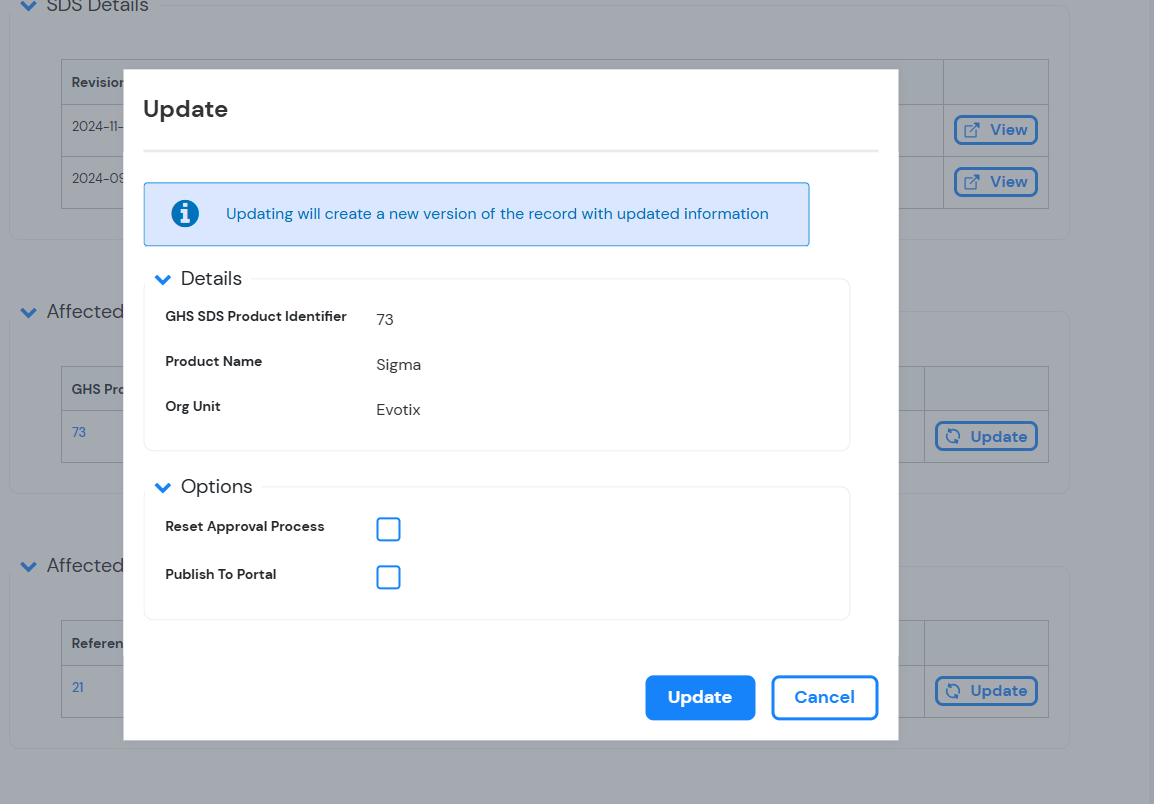Viewport: 1154px width, 804px height.
Task: Enable the Publish To Portal checkbox
Action: click(388, 577)
